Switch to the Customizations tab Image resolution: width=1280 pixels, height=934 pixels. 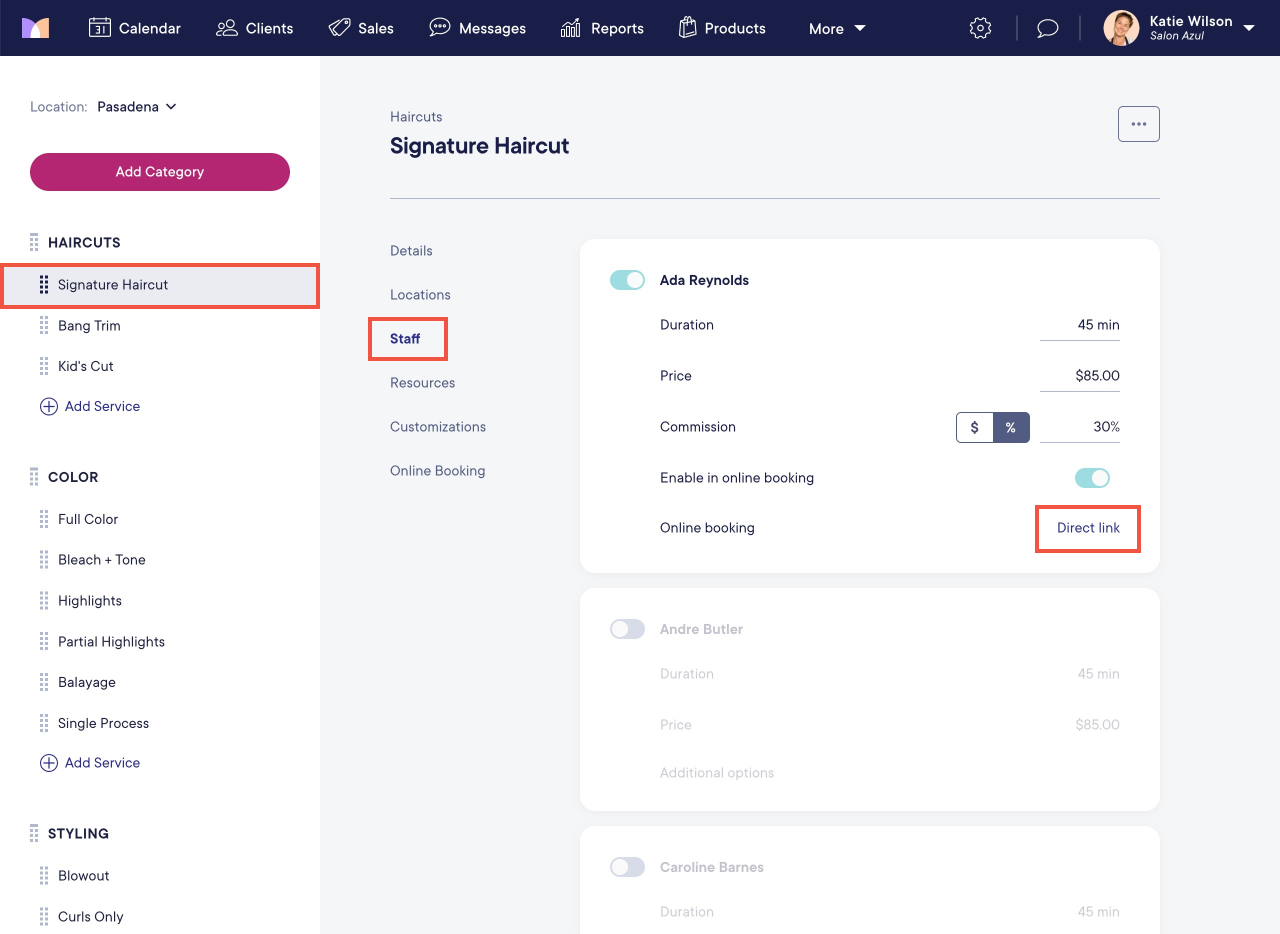click(x=437, y=426)
